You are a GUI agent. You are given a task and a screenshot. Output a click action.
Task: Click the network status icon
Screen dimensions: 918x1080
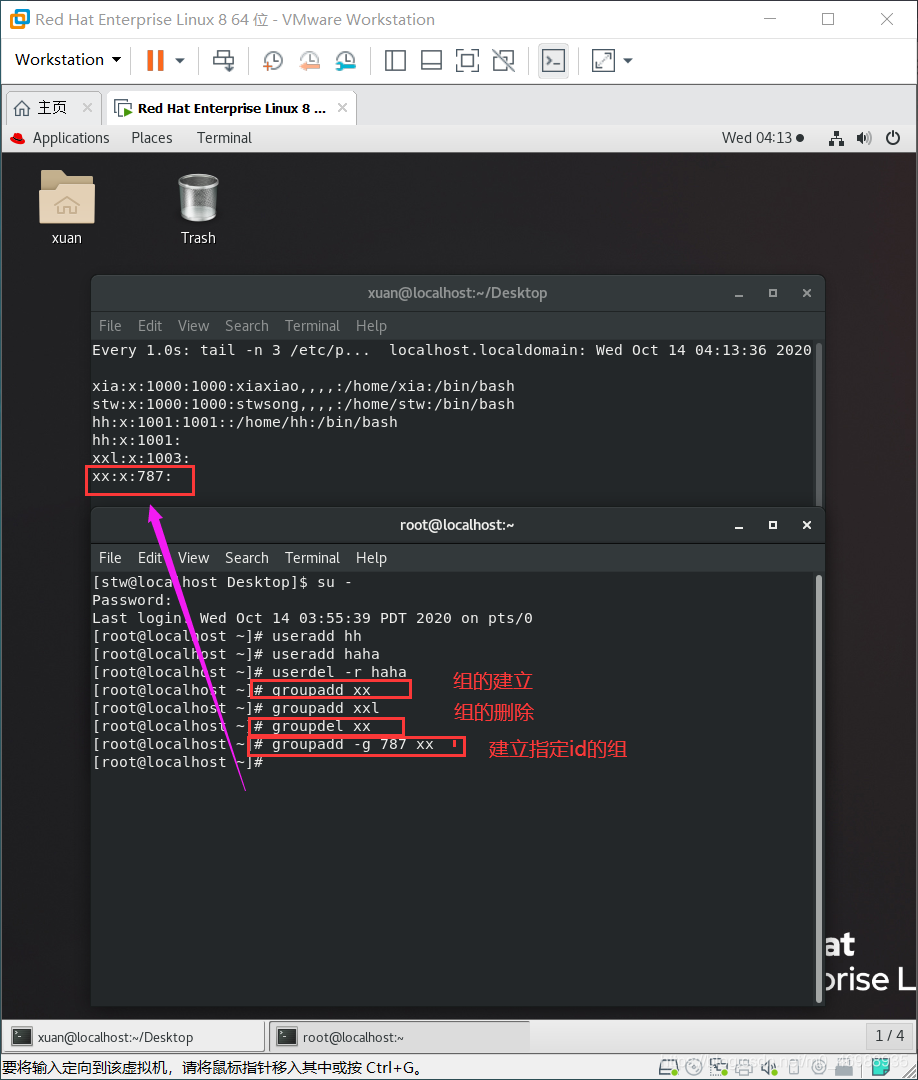[x=836, y=138]
